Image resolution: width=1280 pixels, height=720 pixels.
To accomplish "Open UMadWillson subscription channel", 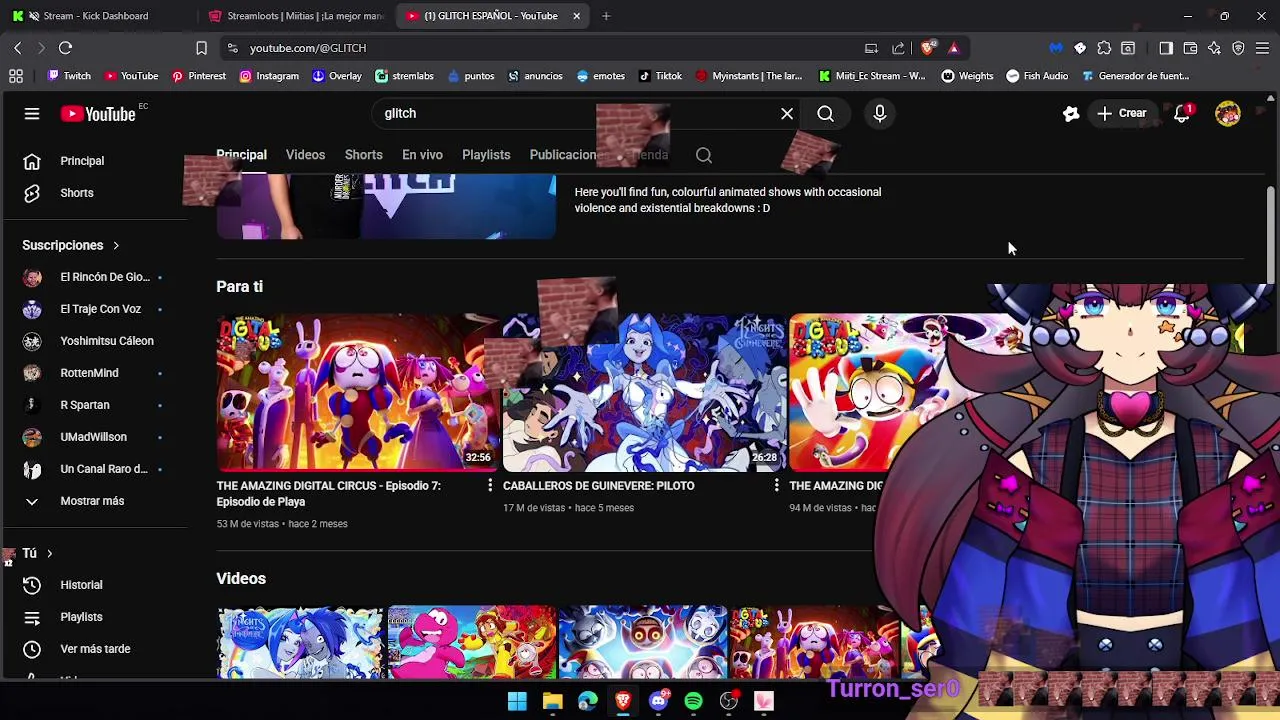I will [x=92, y=437].
